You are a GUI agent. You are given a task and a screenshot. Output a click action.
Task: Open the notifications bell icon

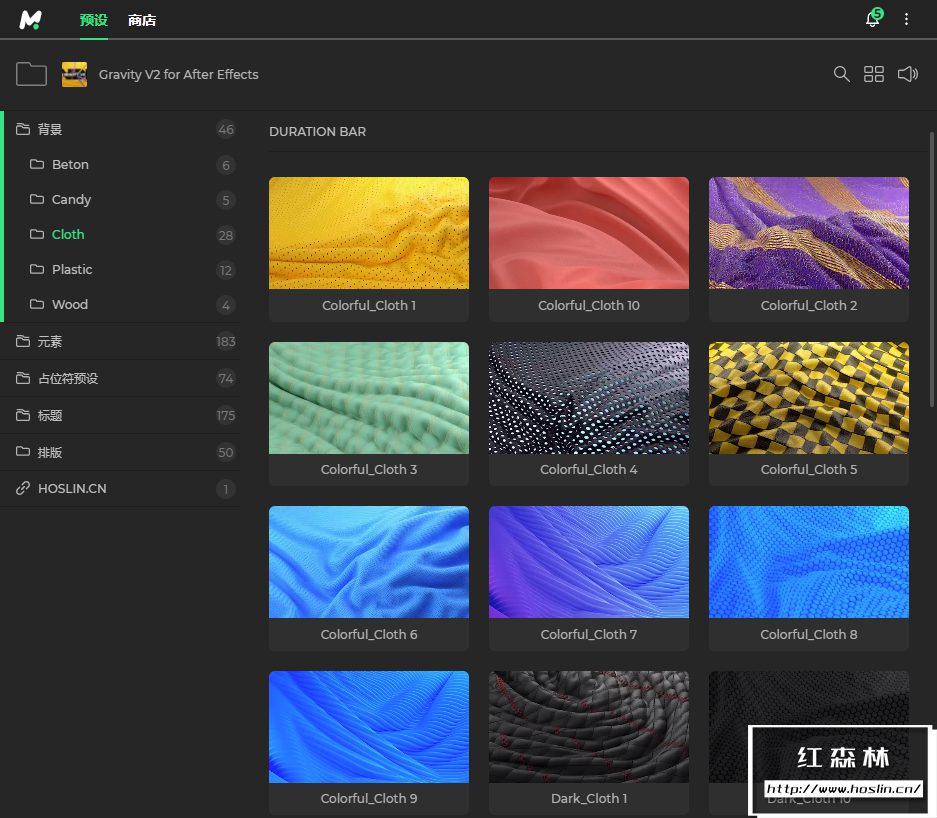(x=873, y=20)
